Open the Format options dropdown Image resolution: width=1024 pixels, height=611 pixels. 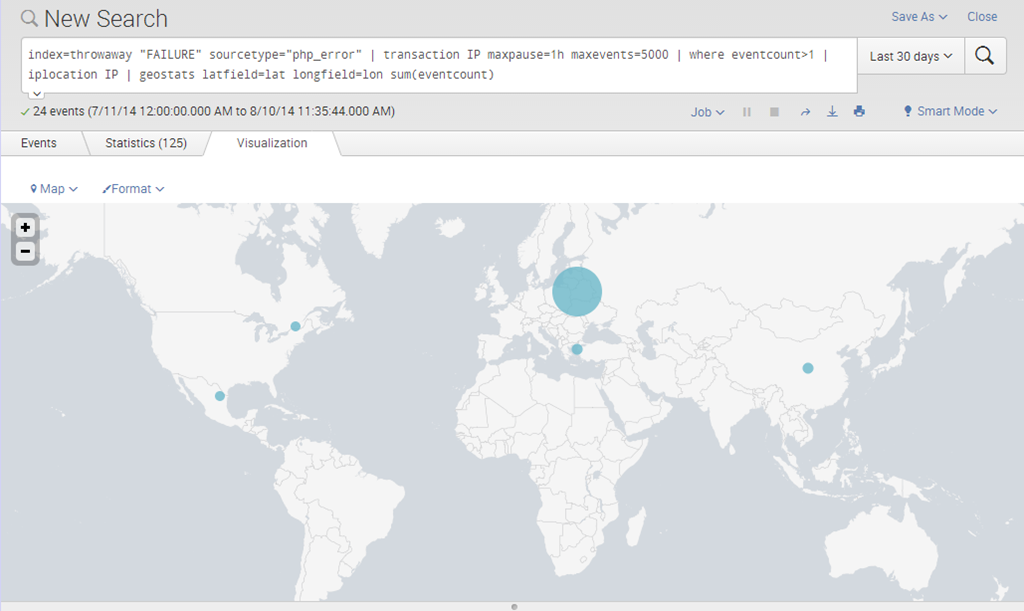tap(133, 189)
